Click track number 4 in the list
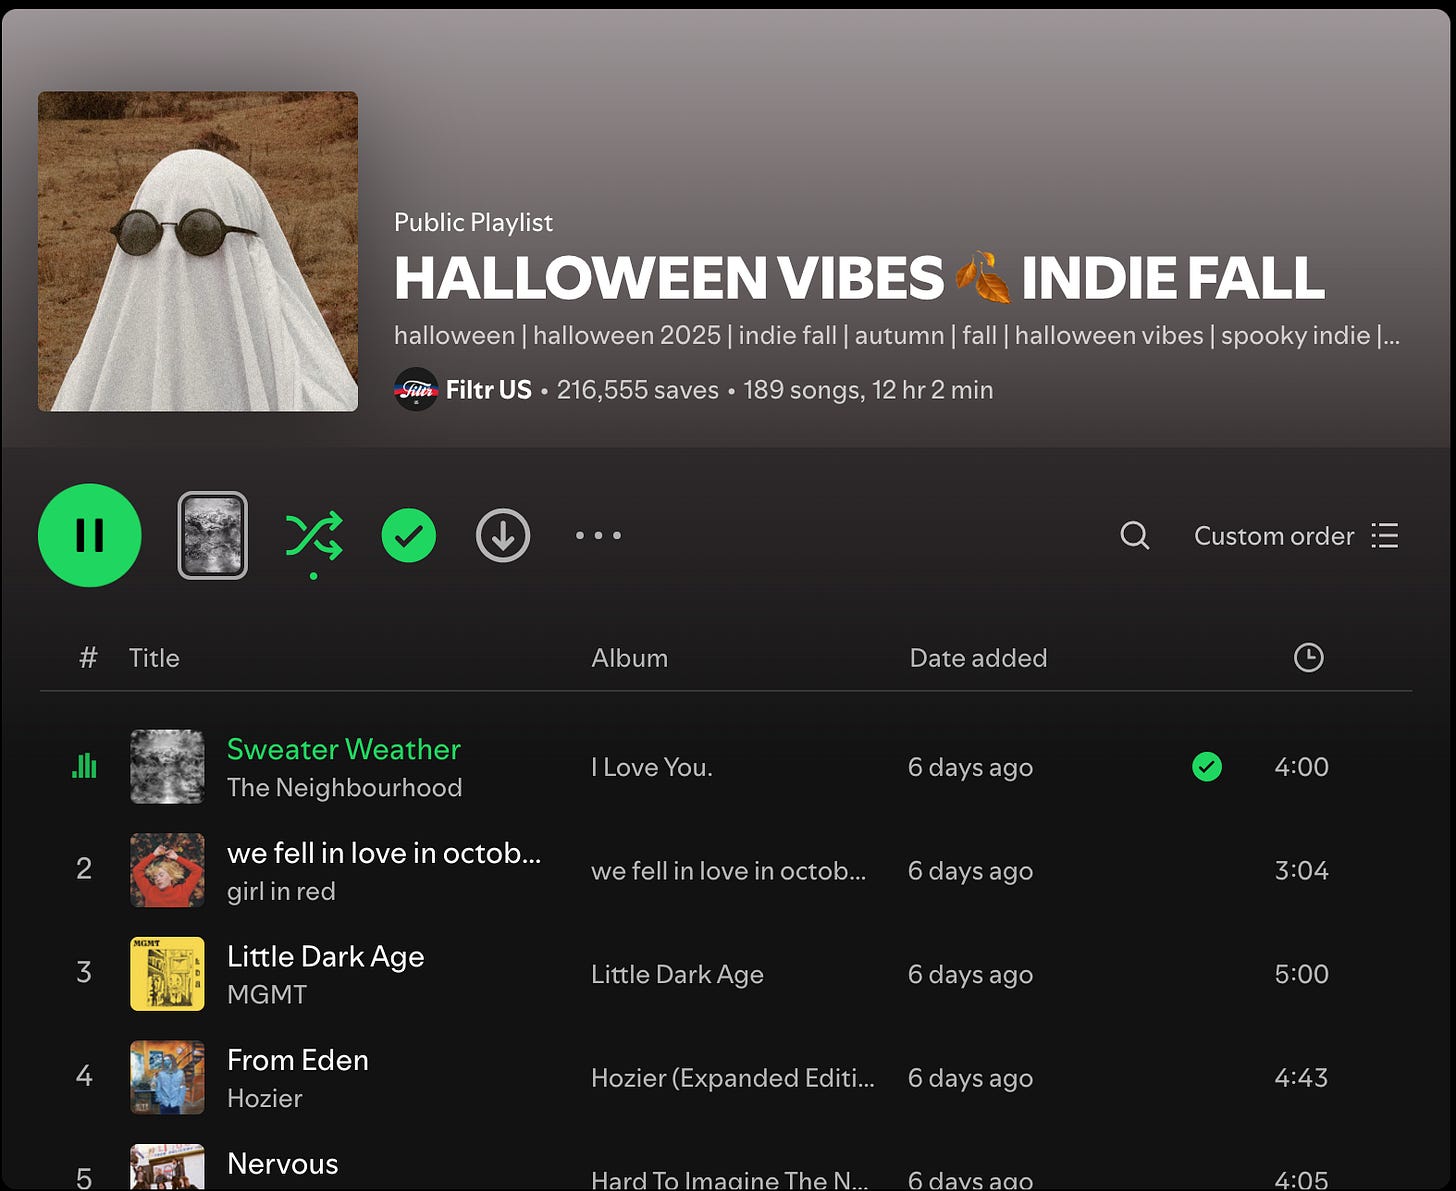This screenshot has width=1456, height=1191. pos(84,1075)
